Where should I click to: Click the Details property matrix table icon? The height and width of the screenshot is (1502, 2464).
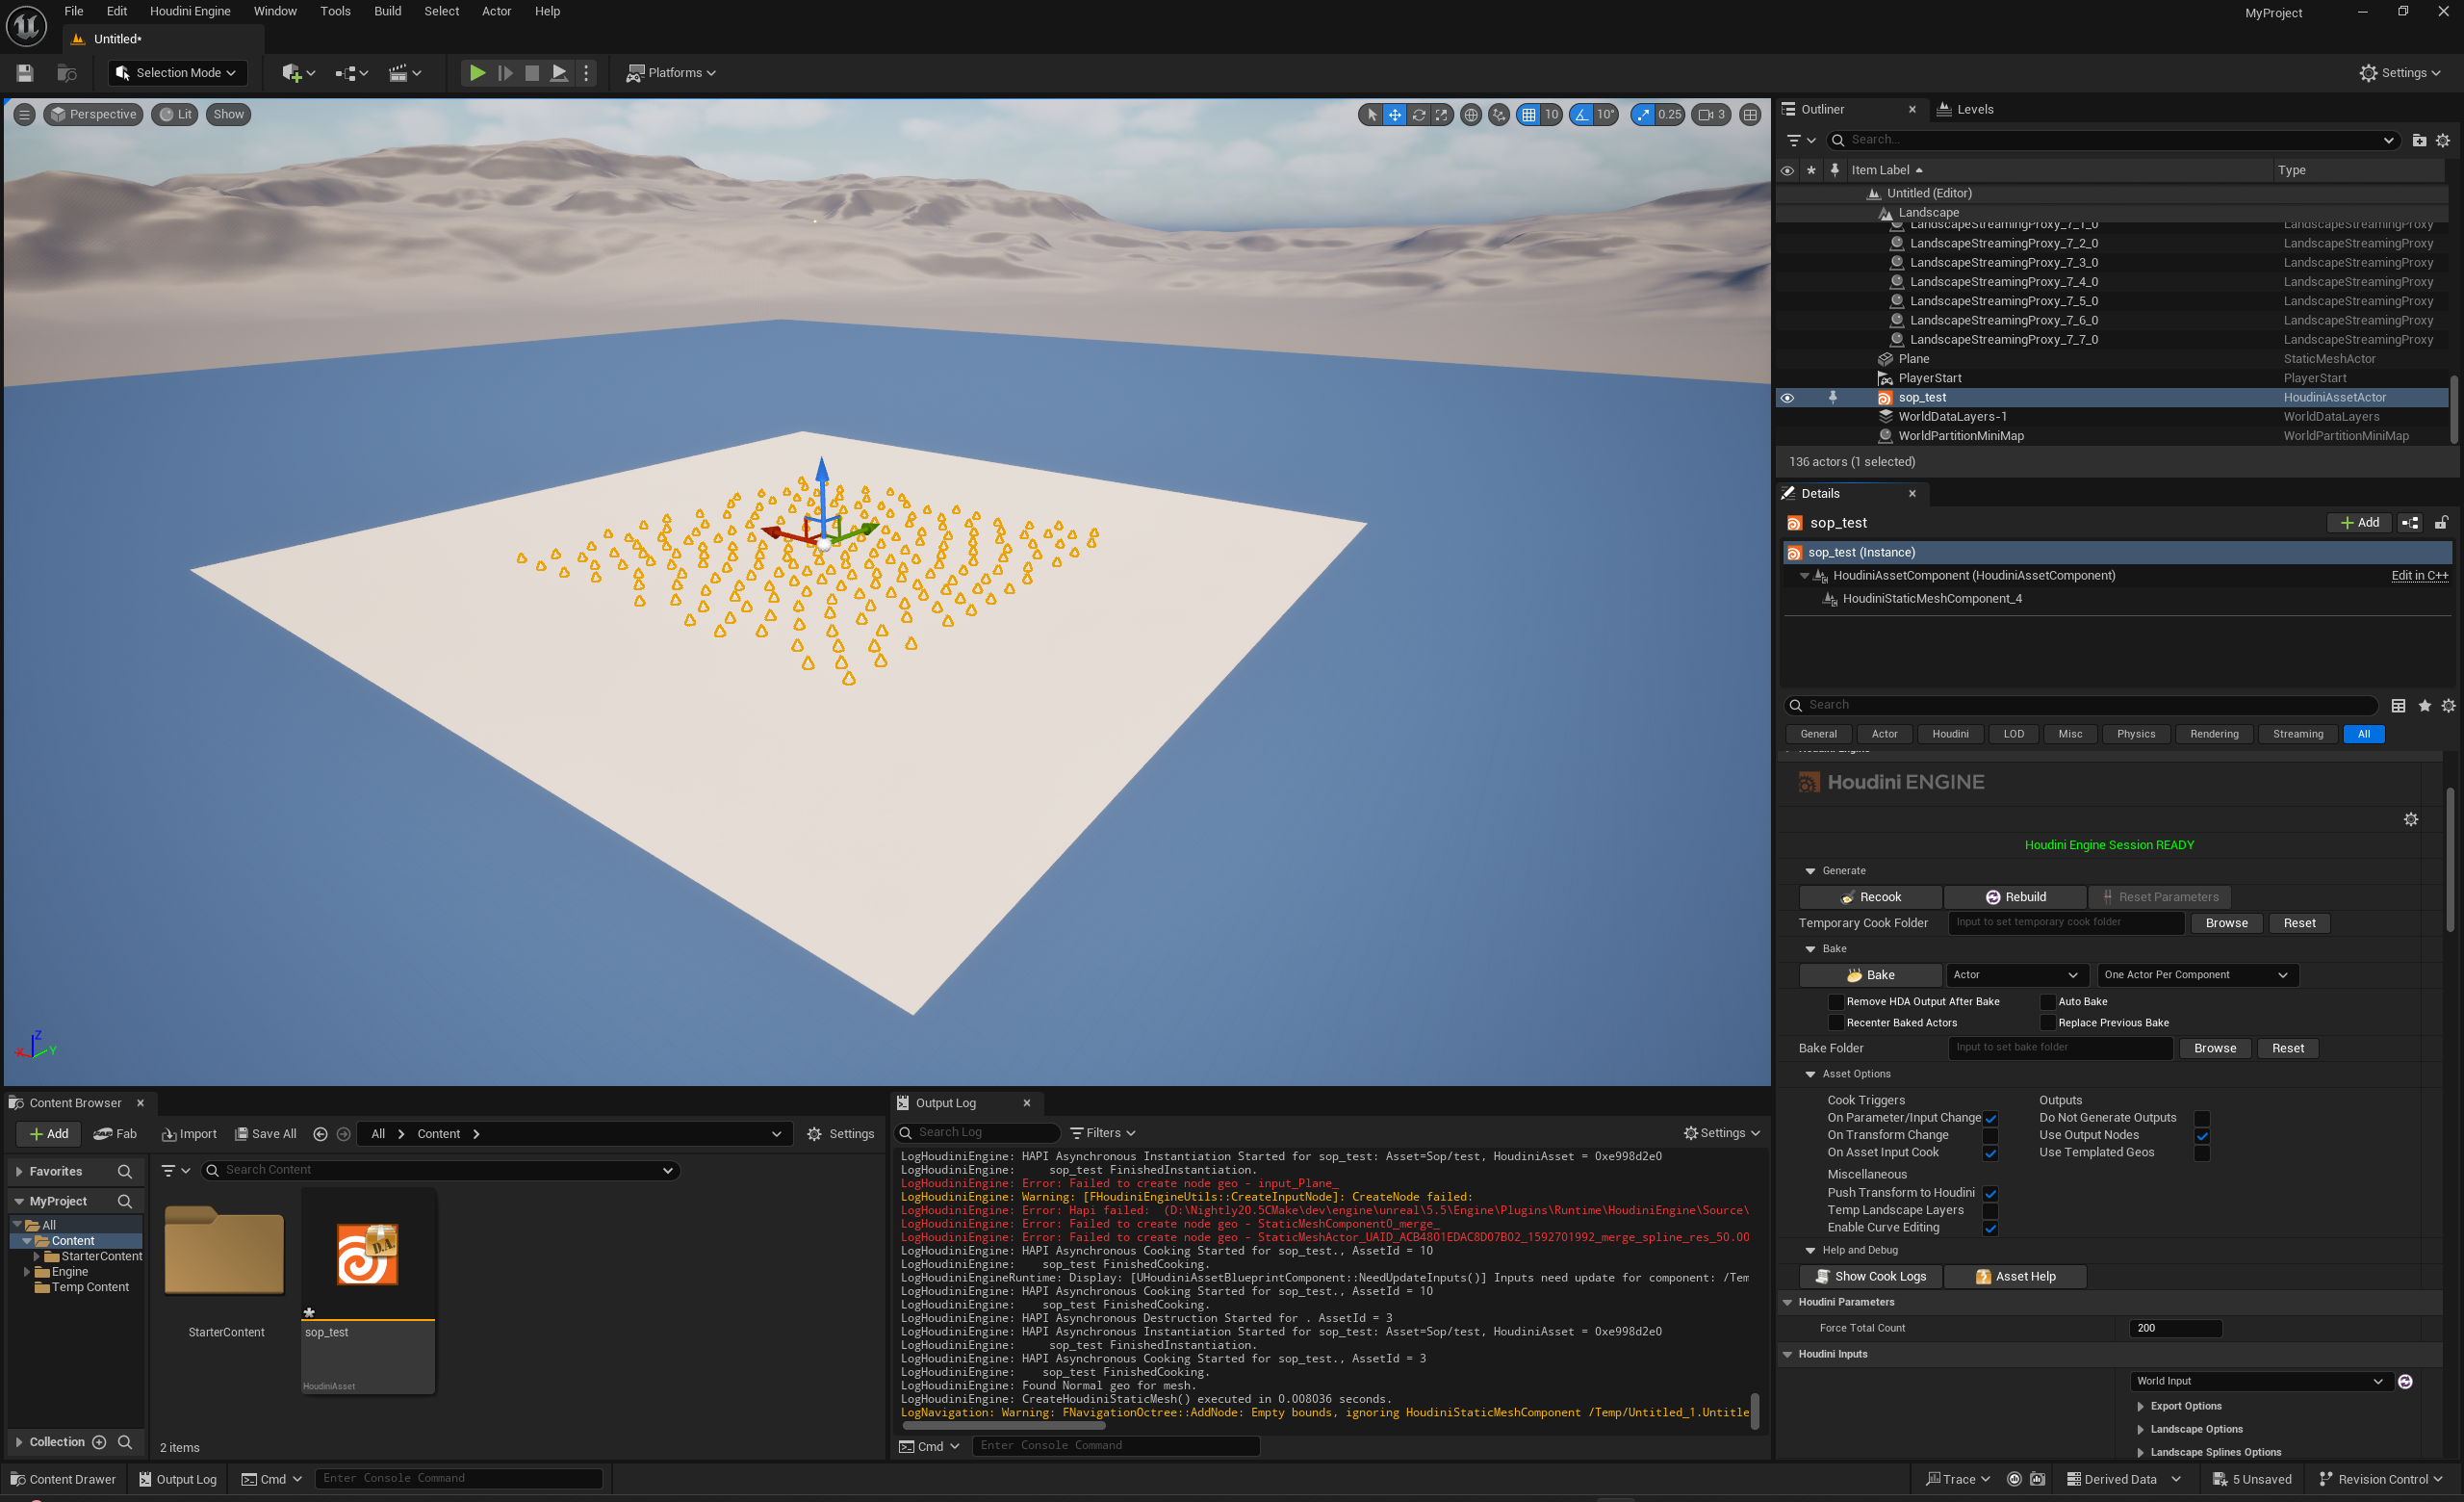pos(2398,706)
